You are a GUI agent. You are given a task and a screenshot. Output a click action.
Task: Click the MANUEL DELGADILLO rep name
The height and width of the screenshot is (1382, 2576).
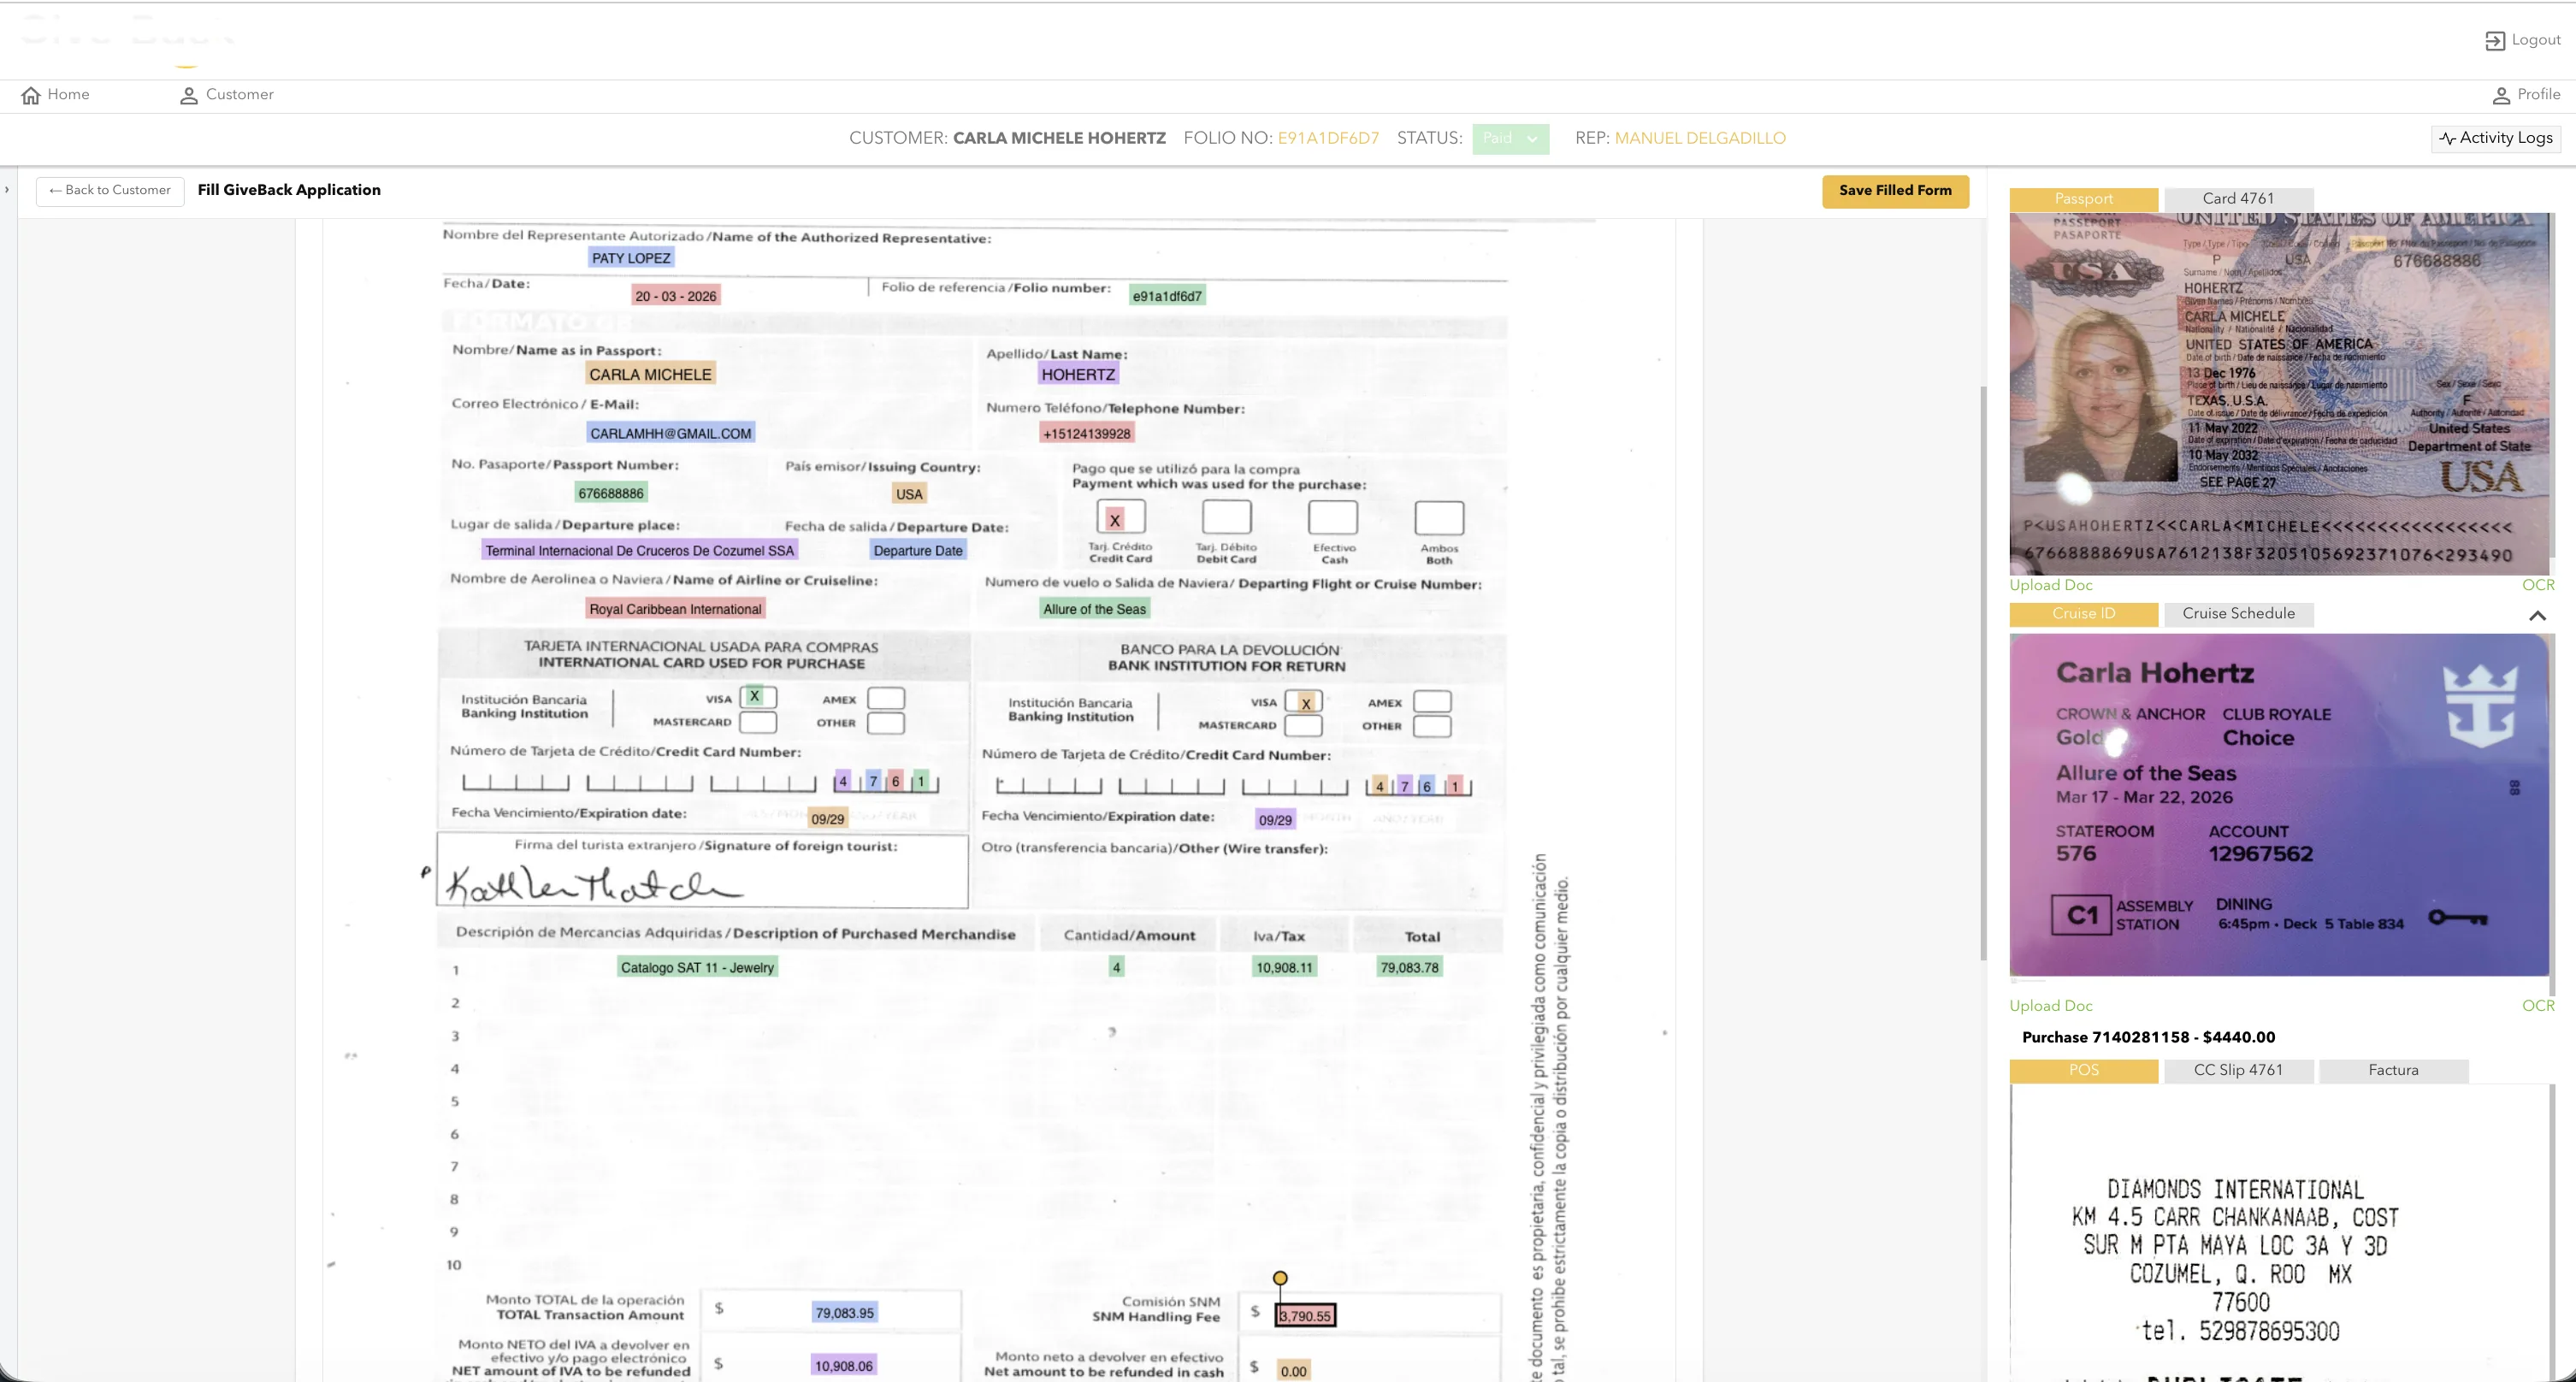tap(1700, 139)
